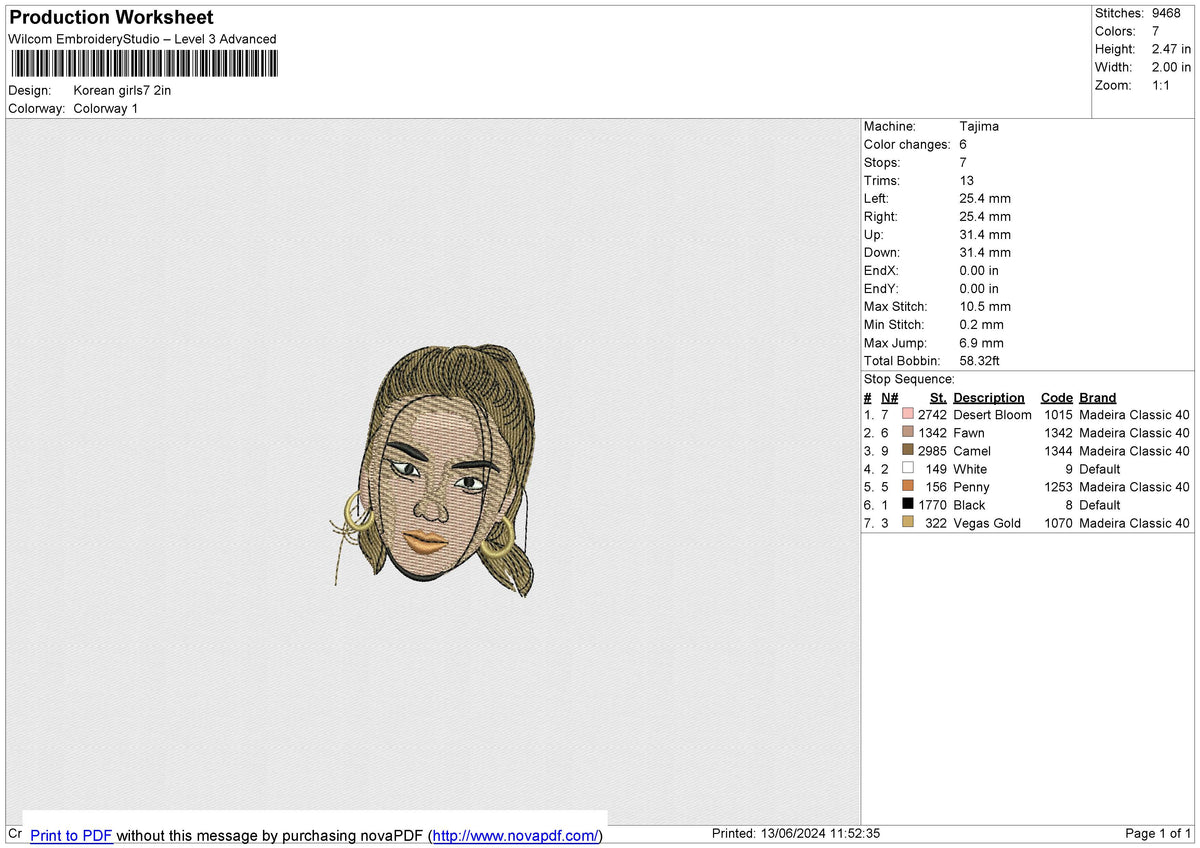Select the Total Bobbin value 58.32ft
This screenshot has height=848, width=1200.
(x=980, y=360)
